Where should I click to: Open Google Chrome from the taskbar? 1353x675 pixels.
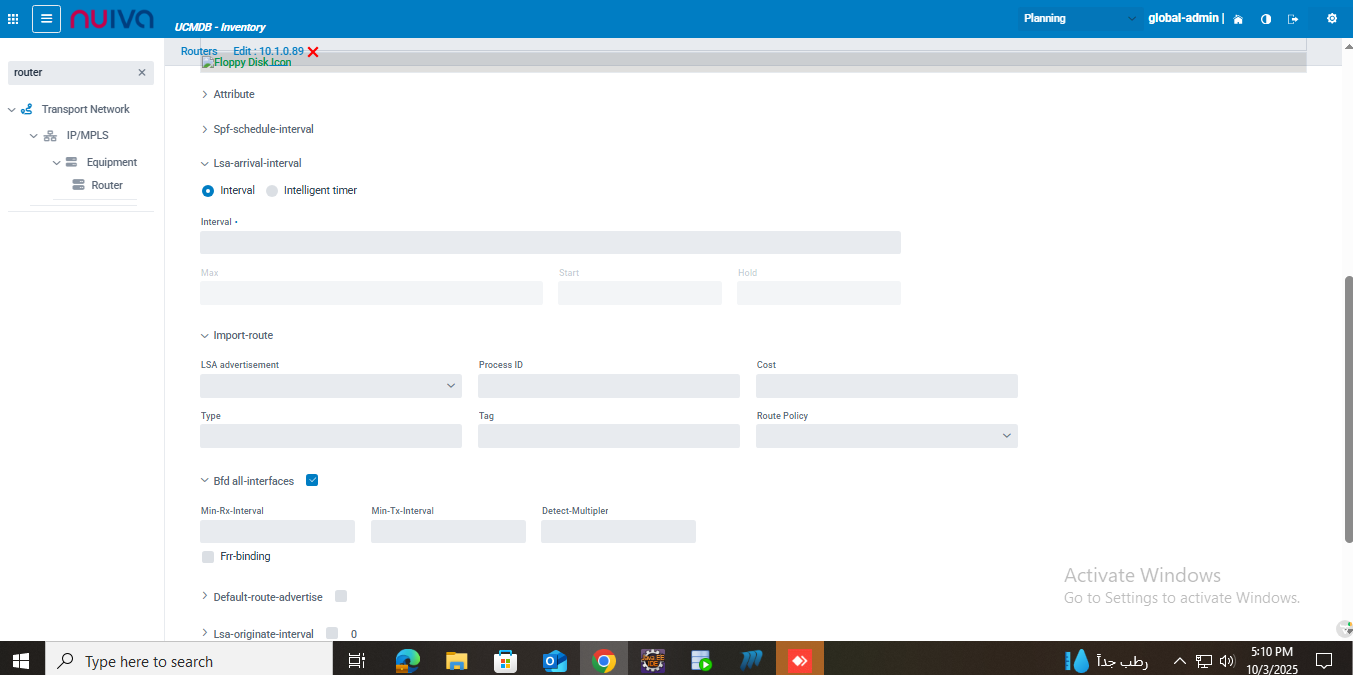pyautogui.click(x=603, y=661)
